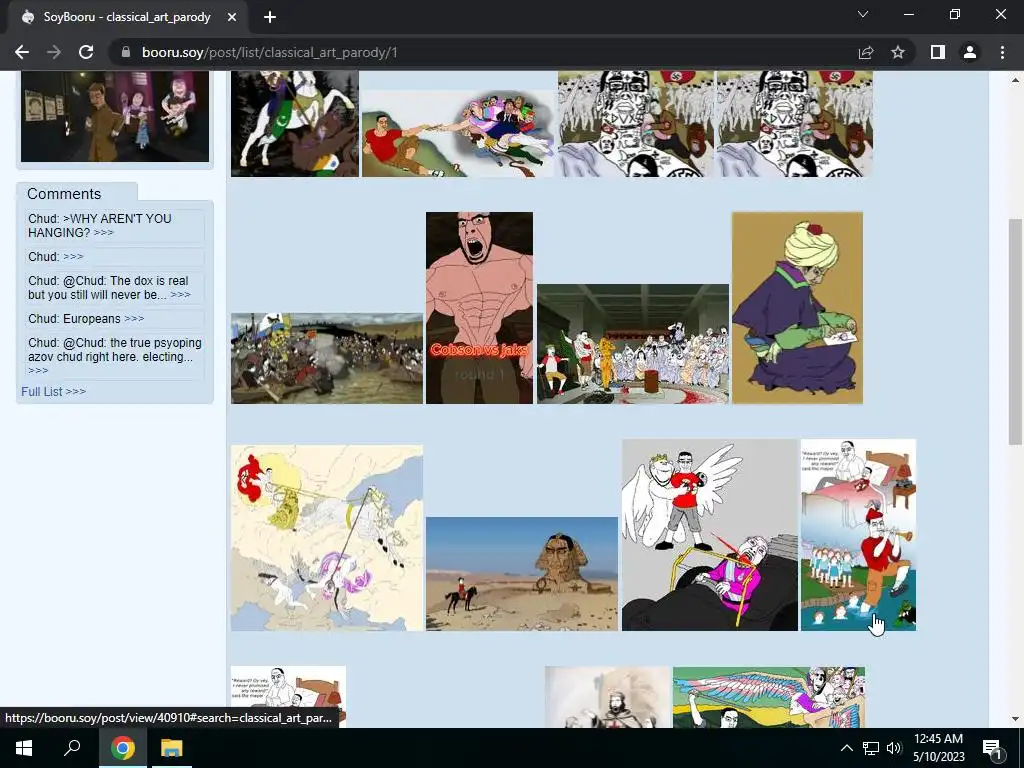The height and width of the screenshot is (768, 1024).
Task: Open the notification center icon
Action: pos(991,748)
